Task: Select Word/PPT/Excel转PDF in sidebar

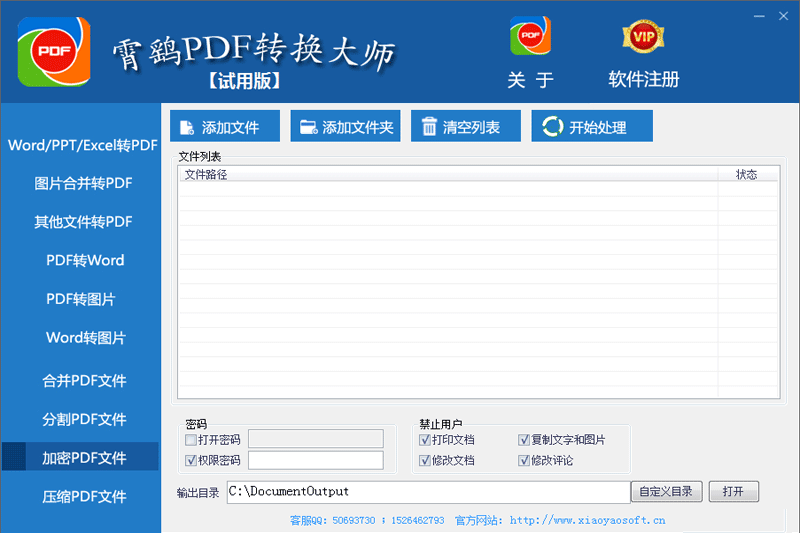Action: coord(82,145)
